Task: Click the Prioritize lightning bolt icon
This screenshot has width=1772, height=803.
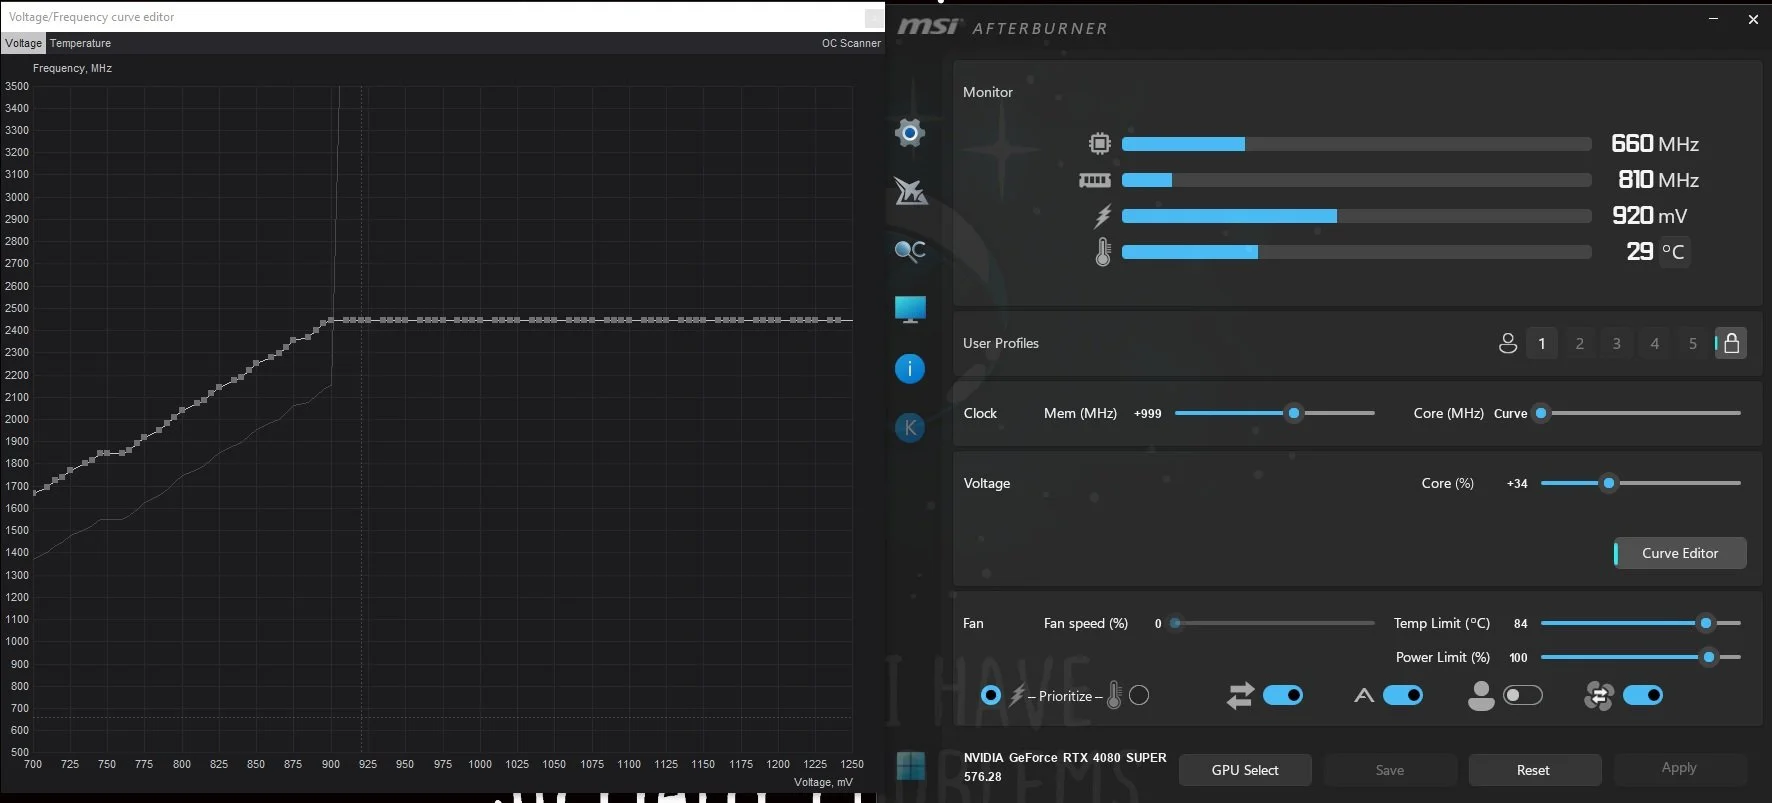Action: point(1017,695)
